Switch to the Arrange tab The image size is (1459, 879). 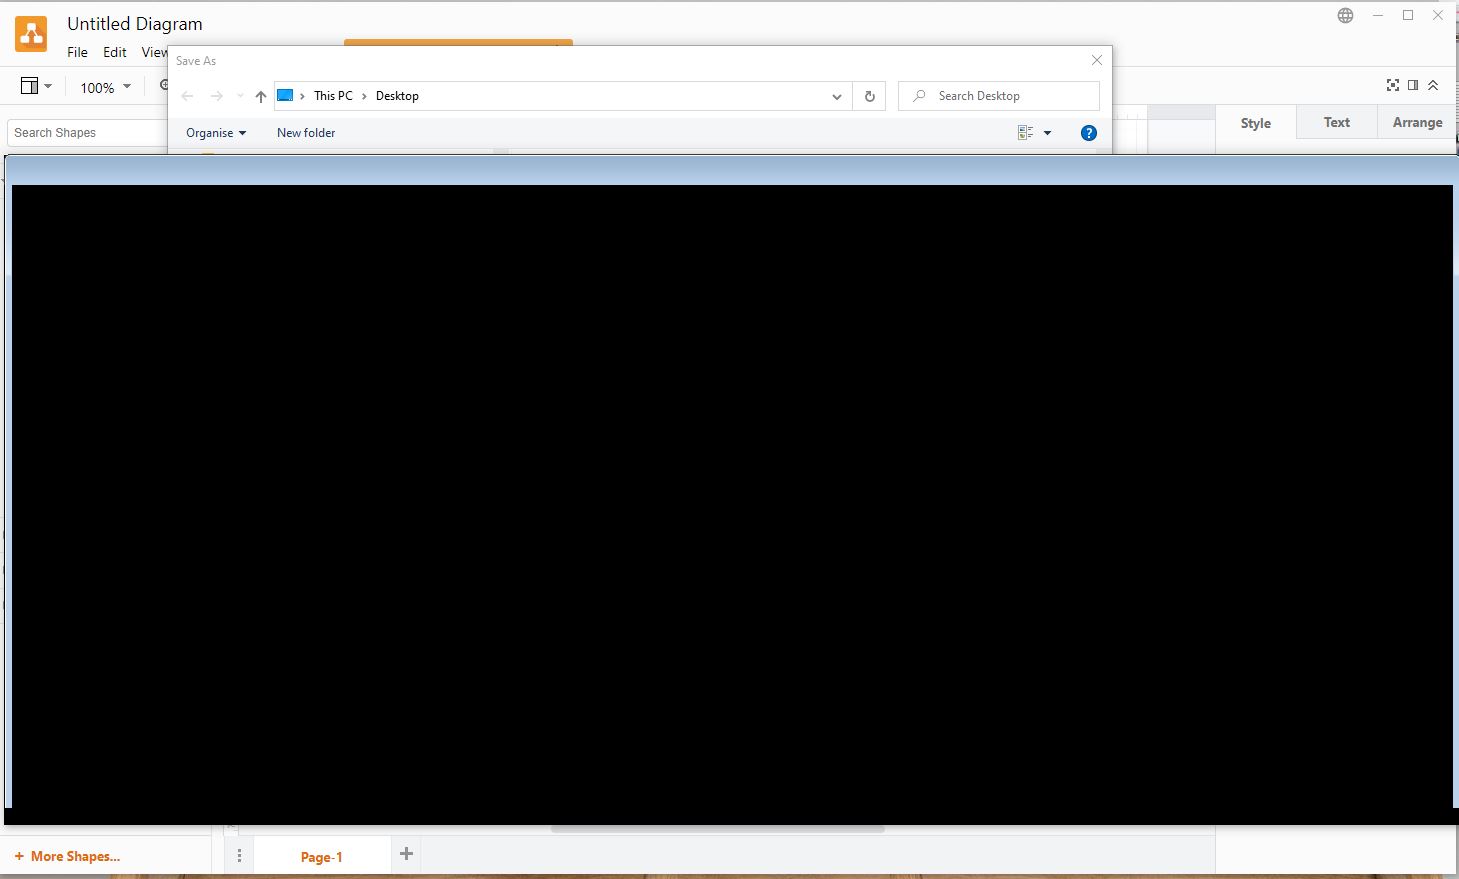point(1416,121)
